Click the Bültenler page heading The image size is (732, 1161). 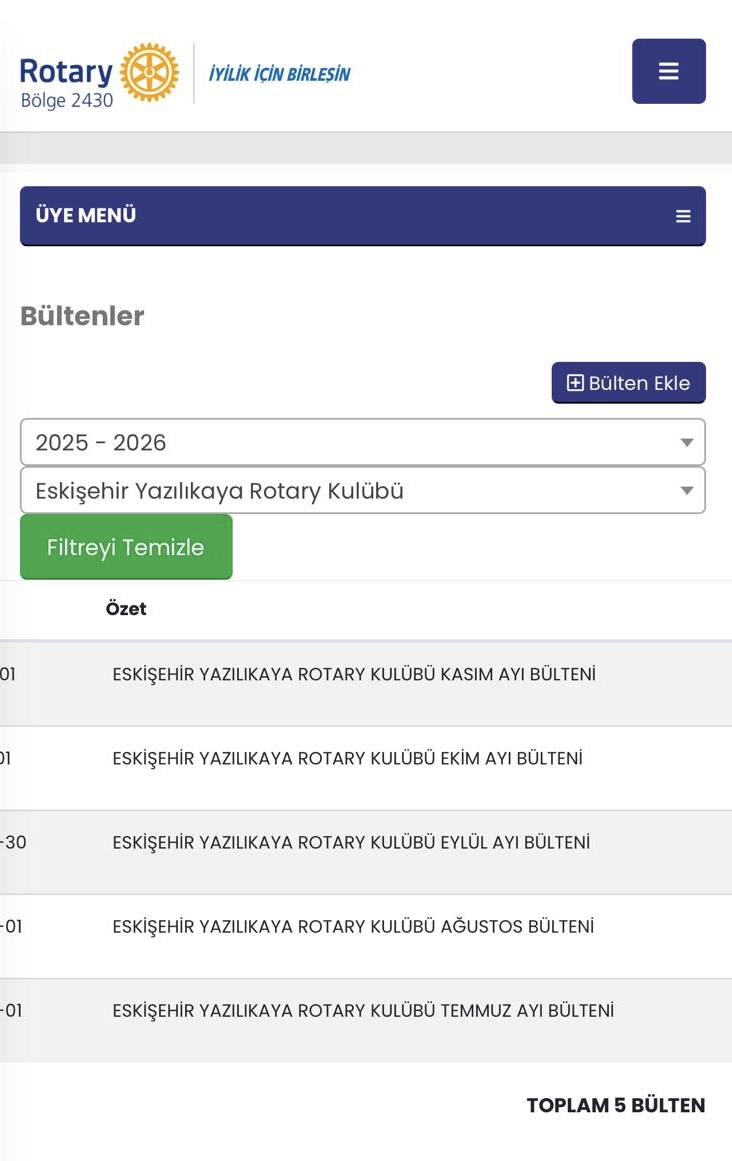coord(82,316)
